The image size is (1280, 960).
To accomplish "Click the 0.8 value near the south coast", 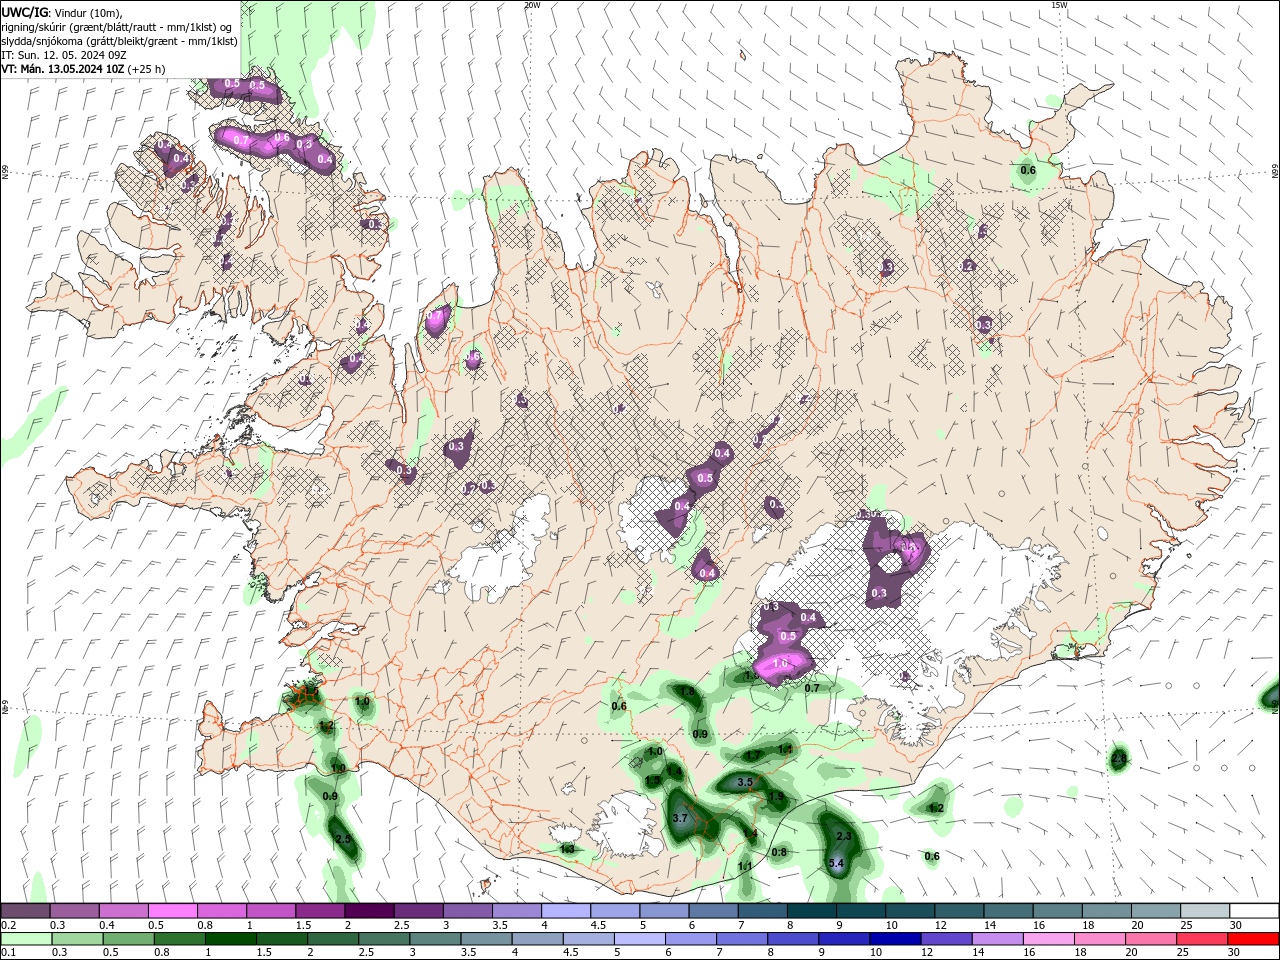I will click(779, 852).
